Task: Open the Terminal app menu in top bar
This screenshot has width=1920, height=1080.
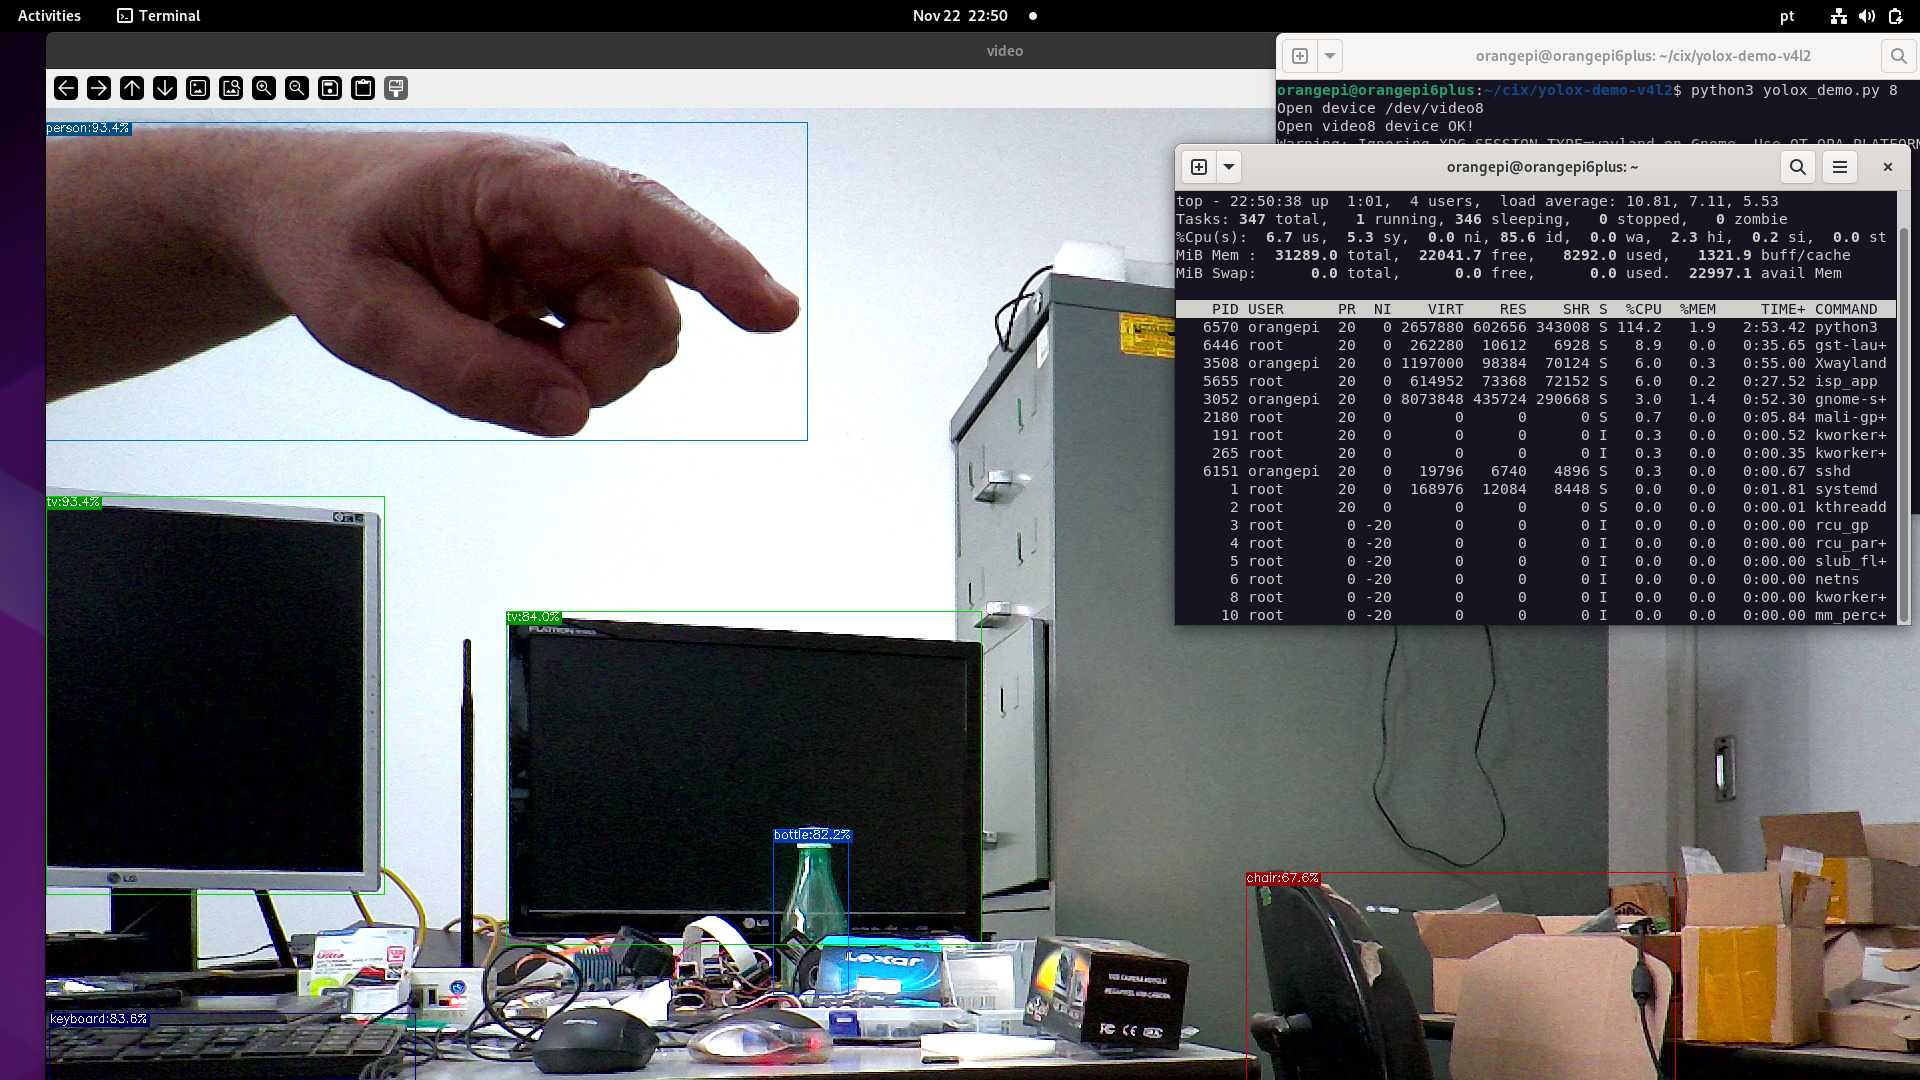Action: tap(159, 16)
